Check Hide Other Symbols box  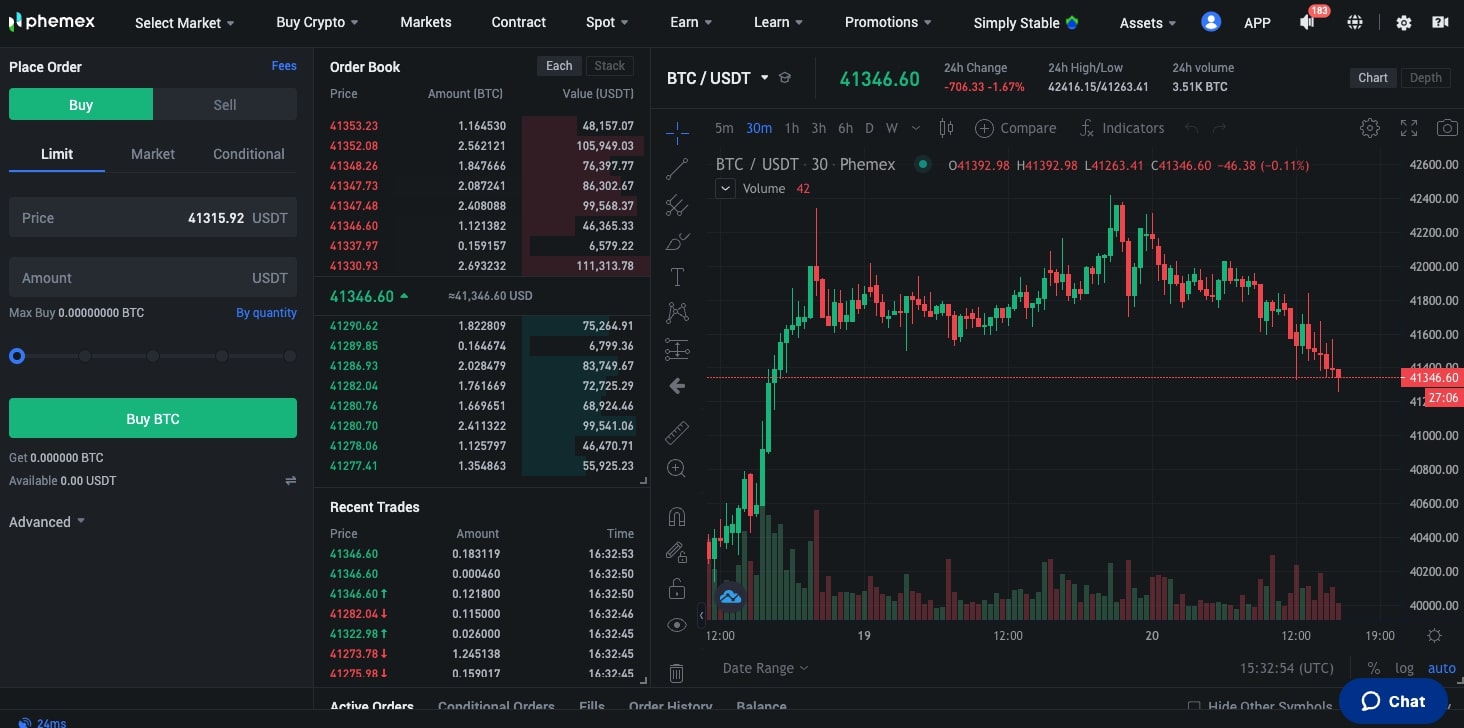coord(1194,706)
